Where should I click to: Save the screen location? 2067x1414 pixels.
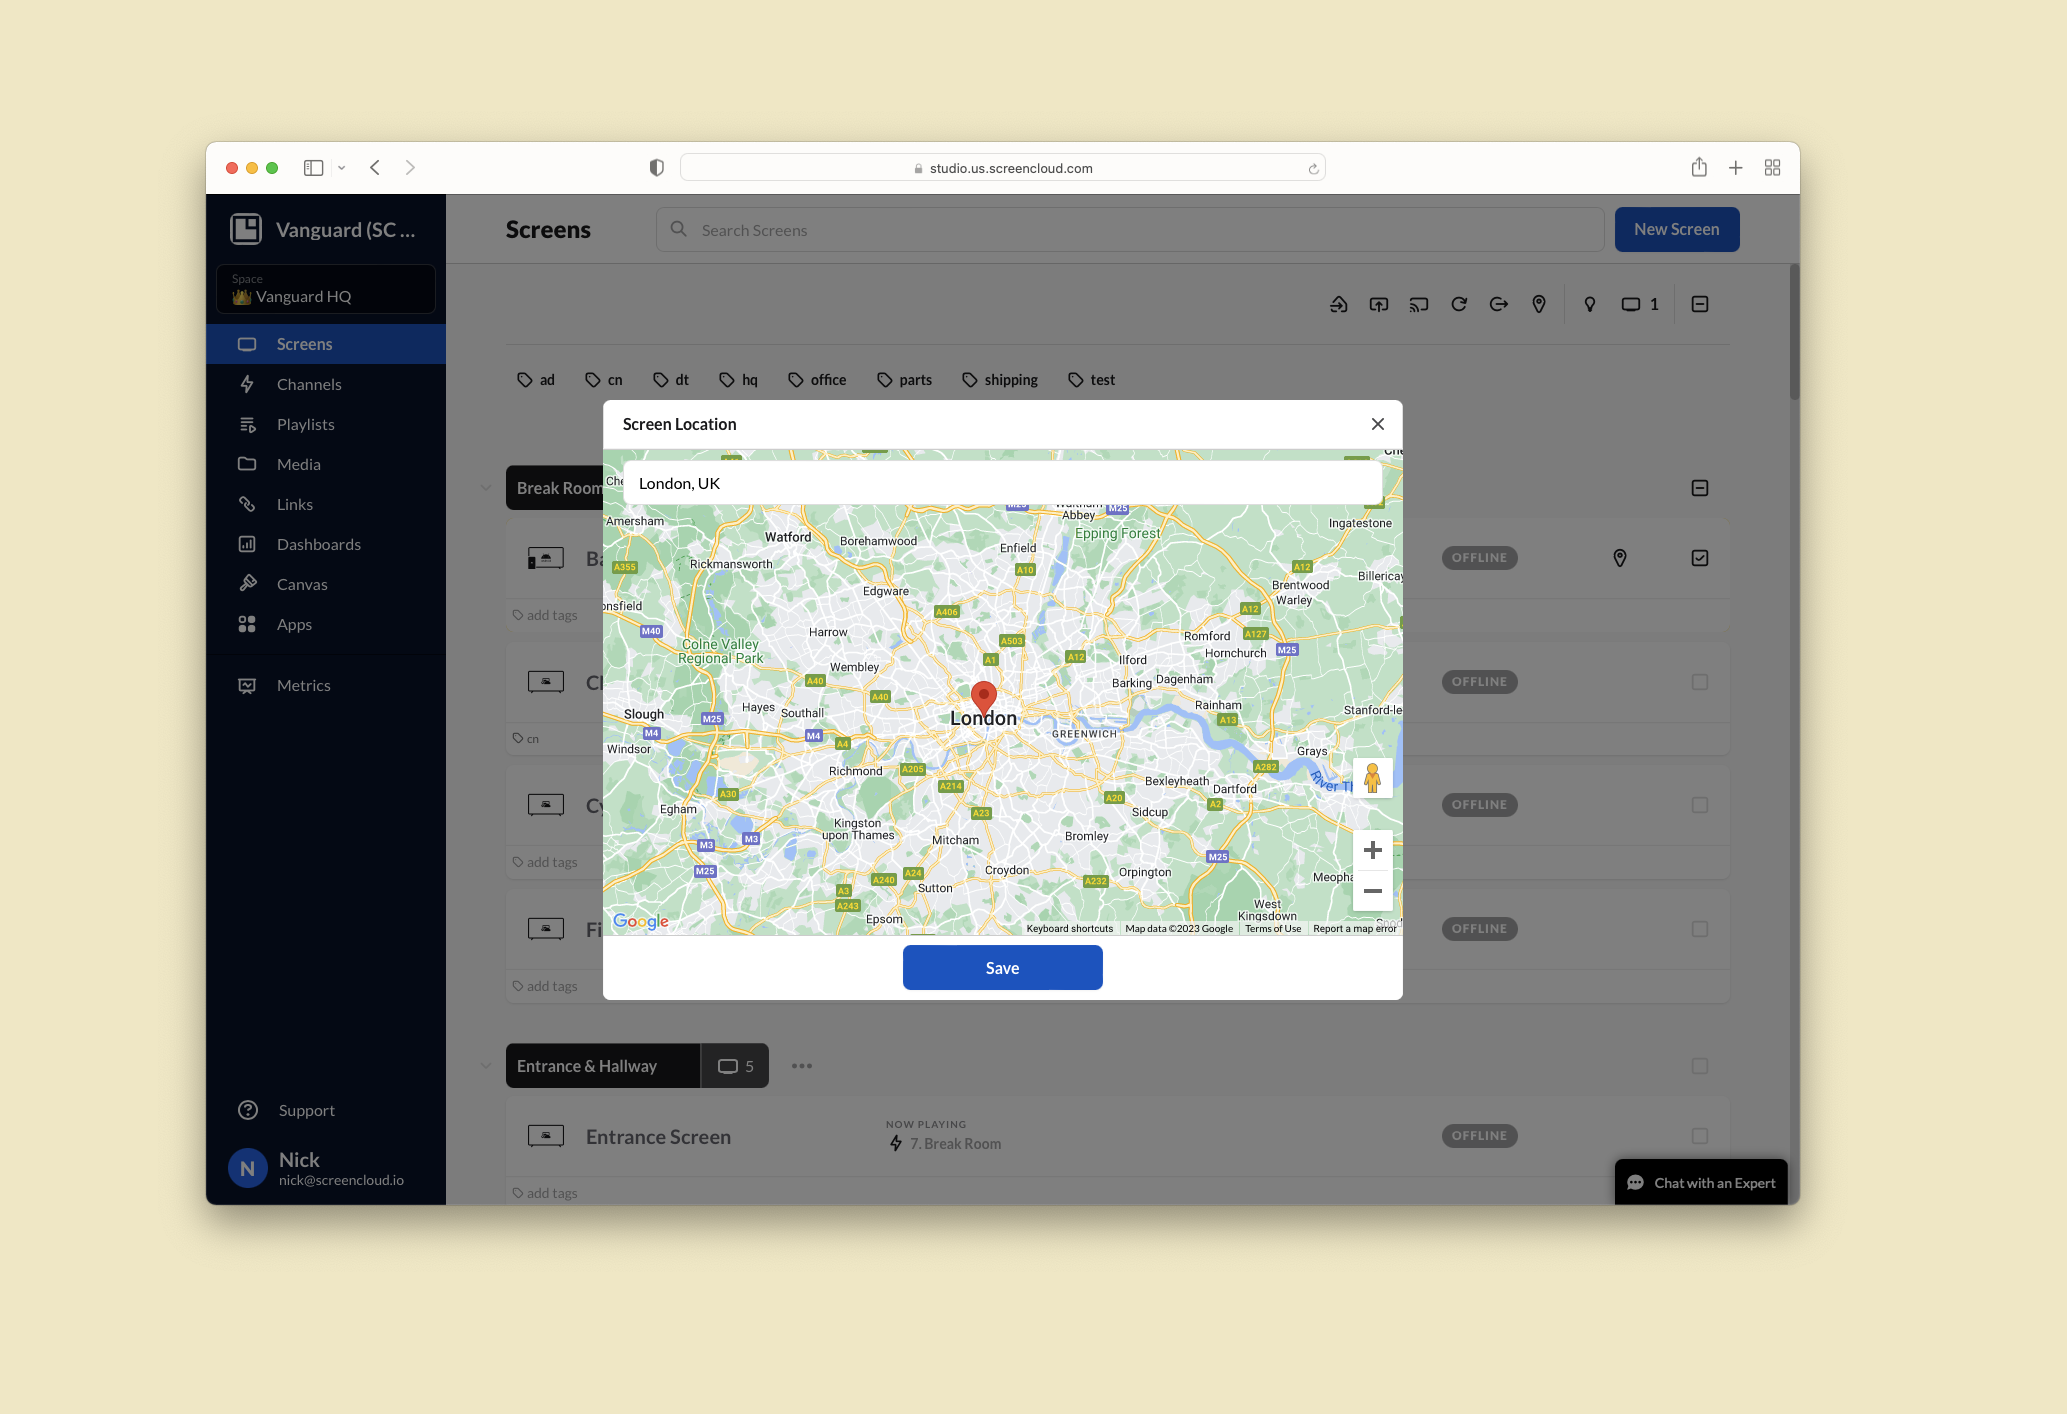pyautogui.click(x=1002, y=968)
